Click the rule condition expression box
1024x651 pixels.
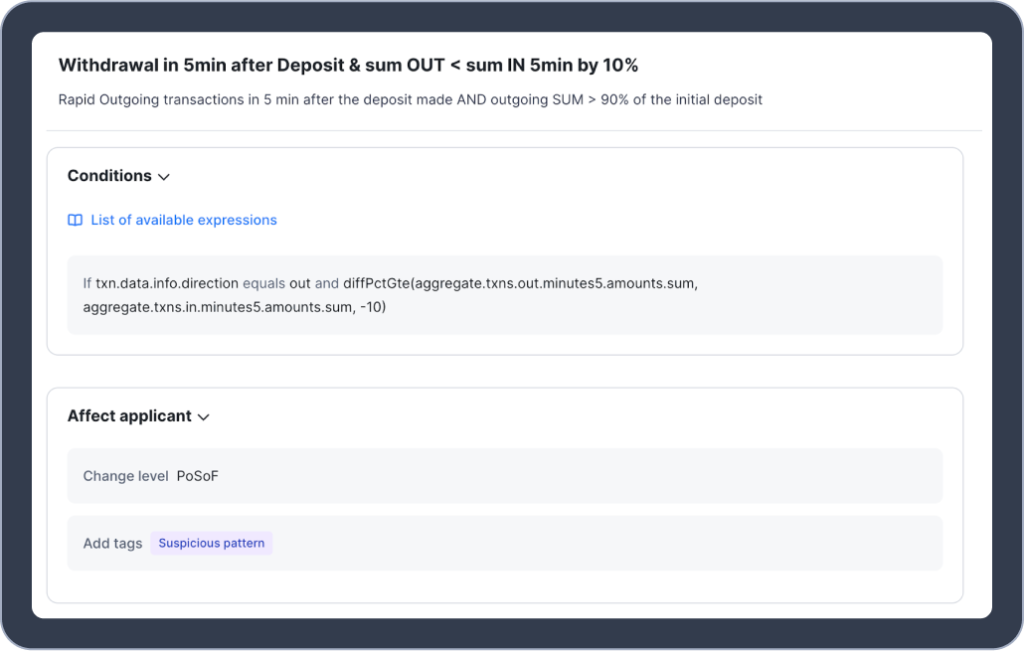[505, 295]
